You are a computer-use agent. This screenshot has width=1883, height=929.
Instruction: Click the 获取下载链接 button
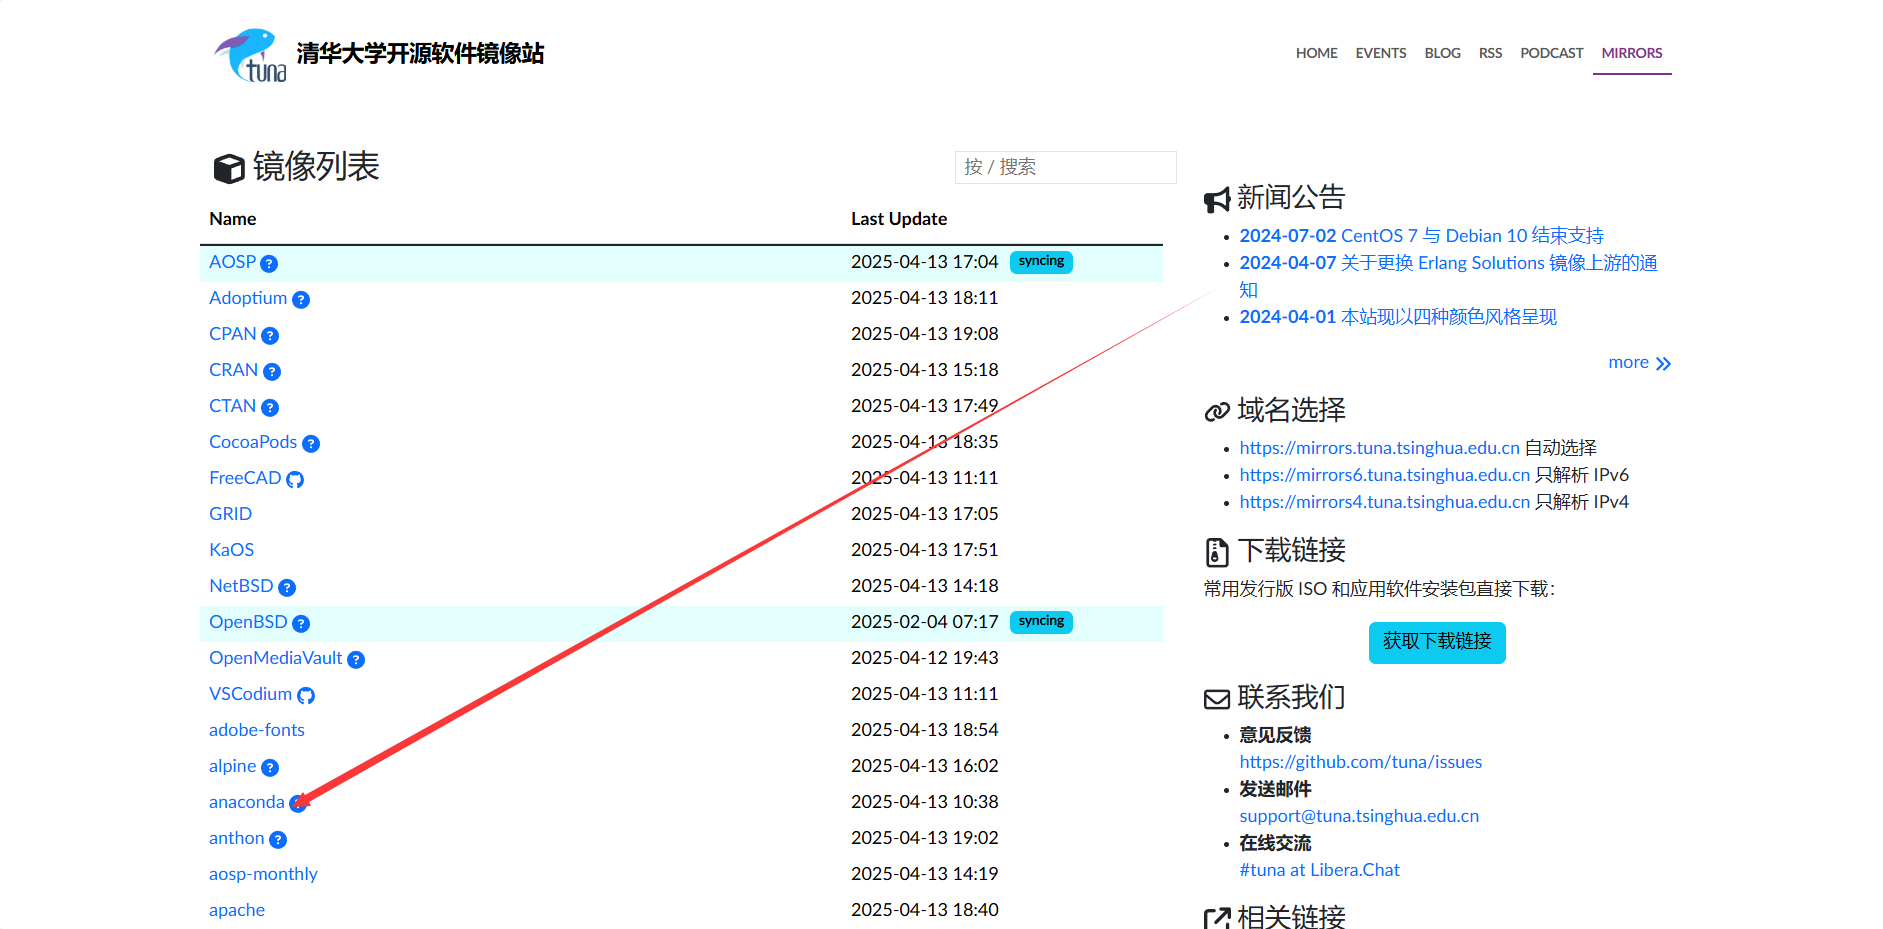click(x=1437, y=642)
